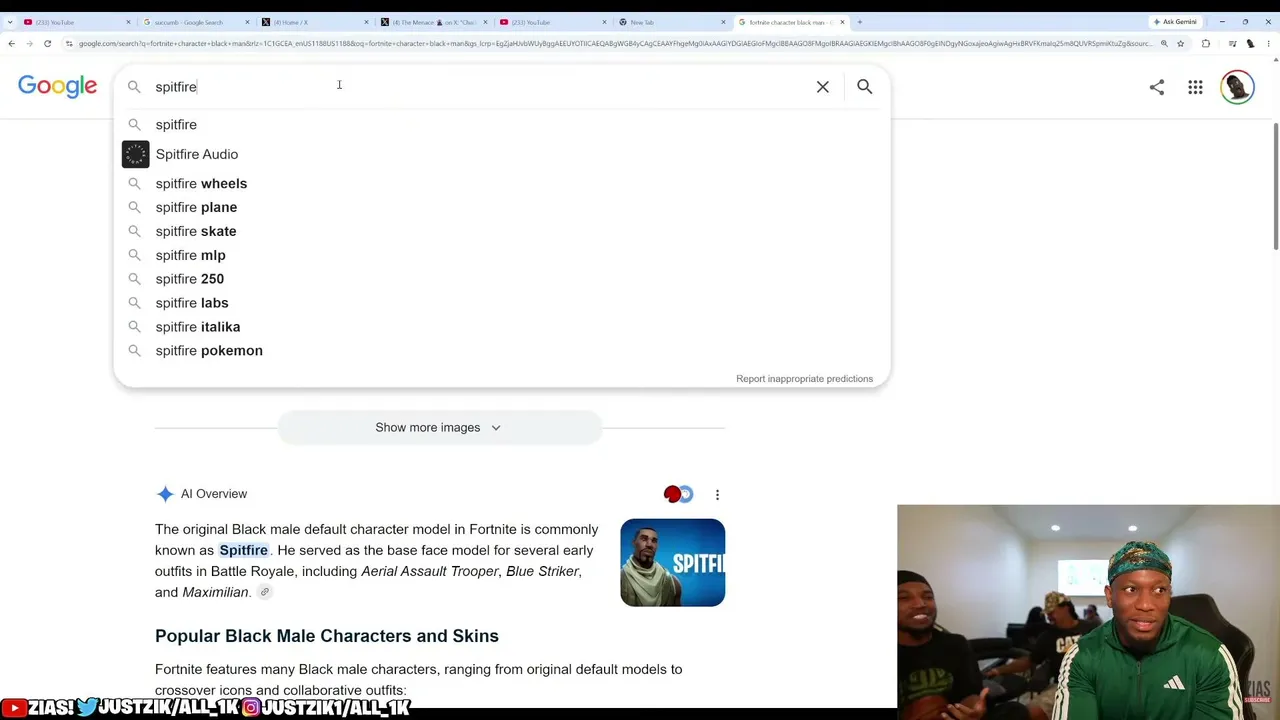The height and width of the screenshot is (720, 1280).
Task: Reload the page
Action: 47,44
